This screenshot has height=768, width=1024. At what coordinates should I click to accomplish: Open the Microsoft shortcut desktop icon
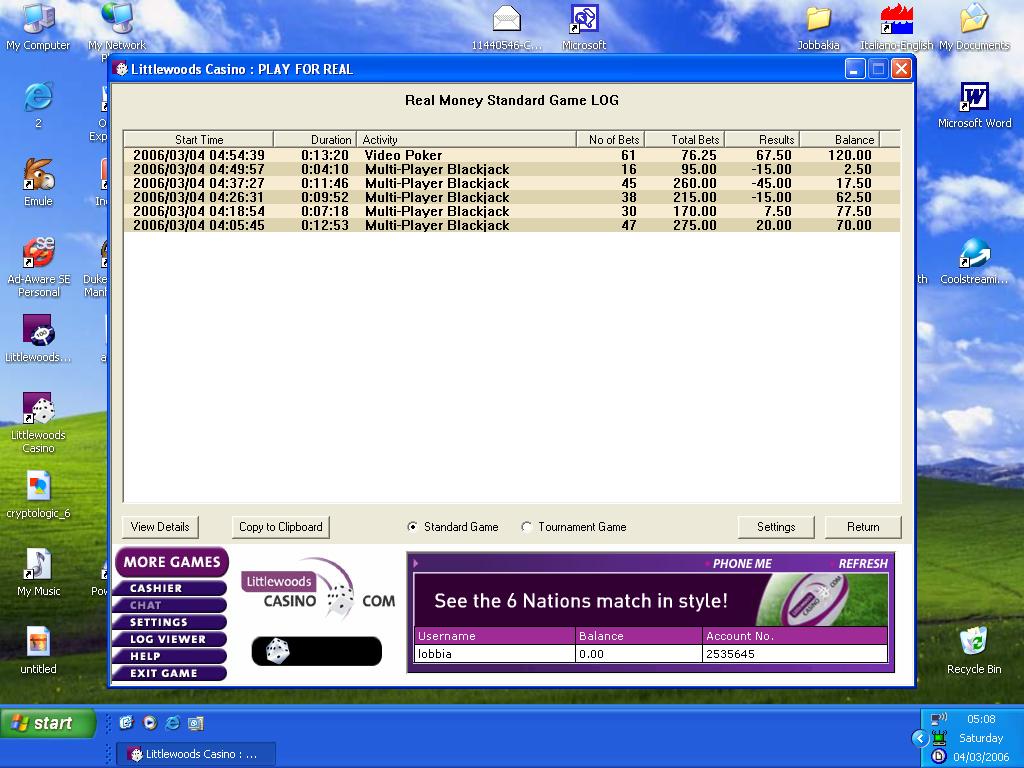point(584,26)
